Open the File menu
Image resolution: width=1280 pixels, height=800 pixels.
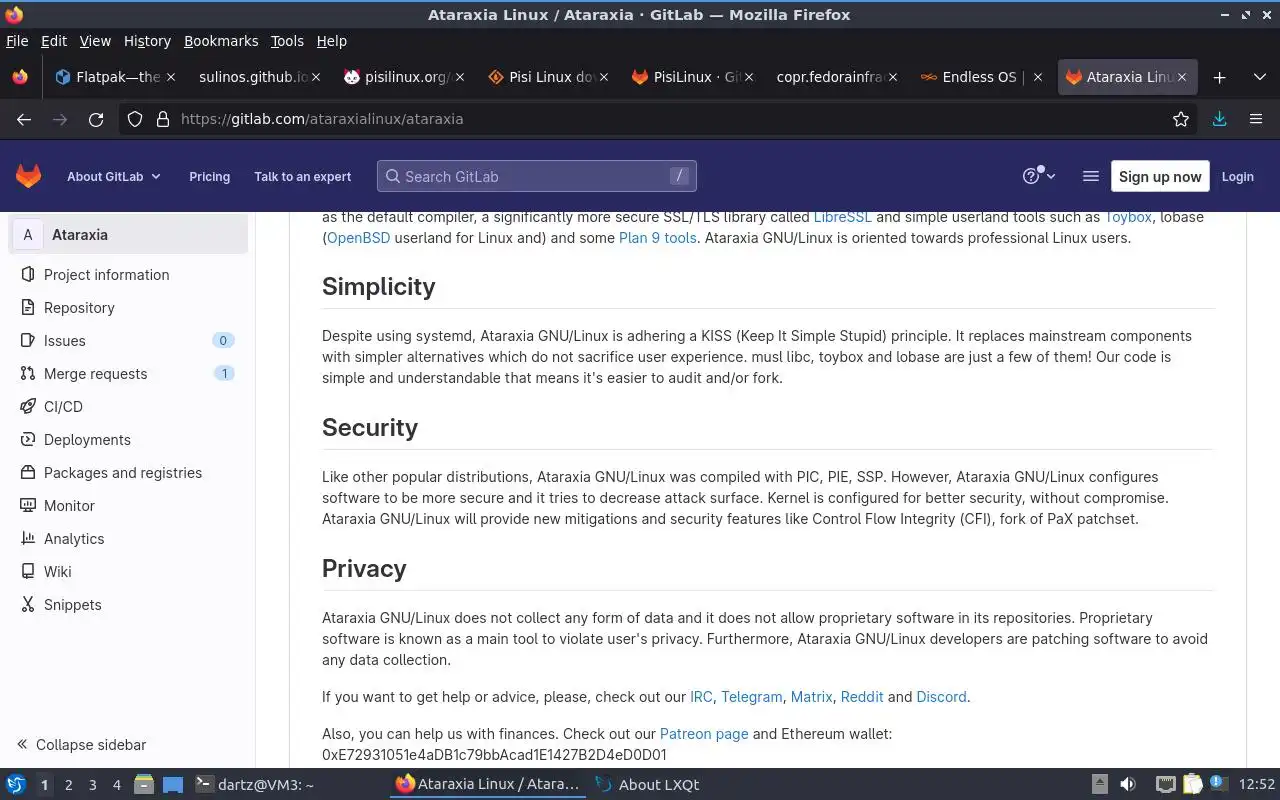tap(17, 41)
